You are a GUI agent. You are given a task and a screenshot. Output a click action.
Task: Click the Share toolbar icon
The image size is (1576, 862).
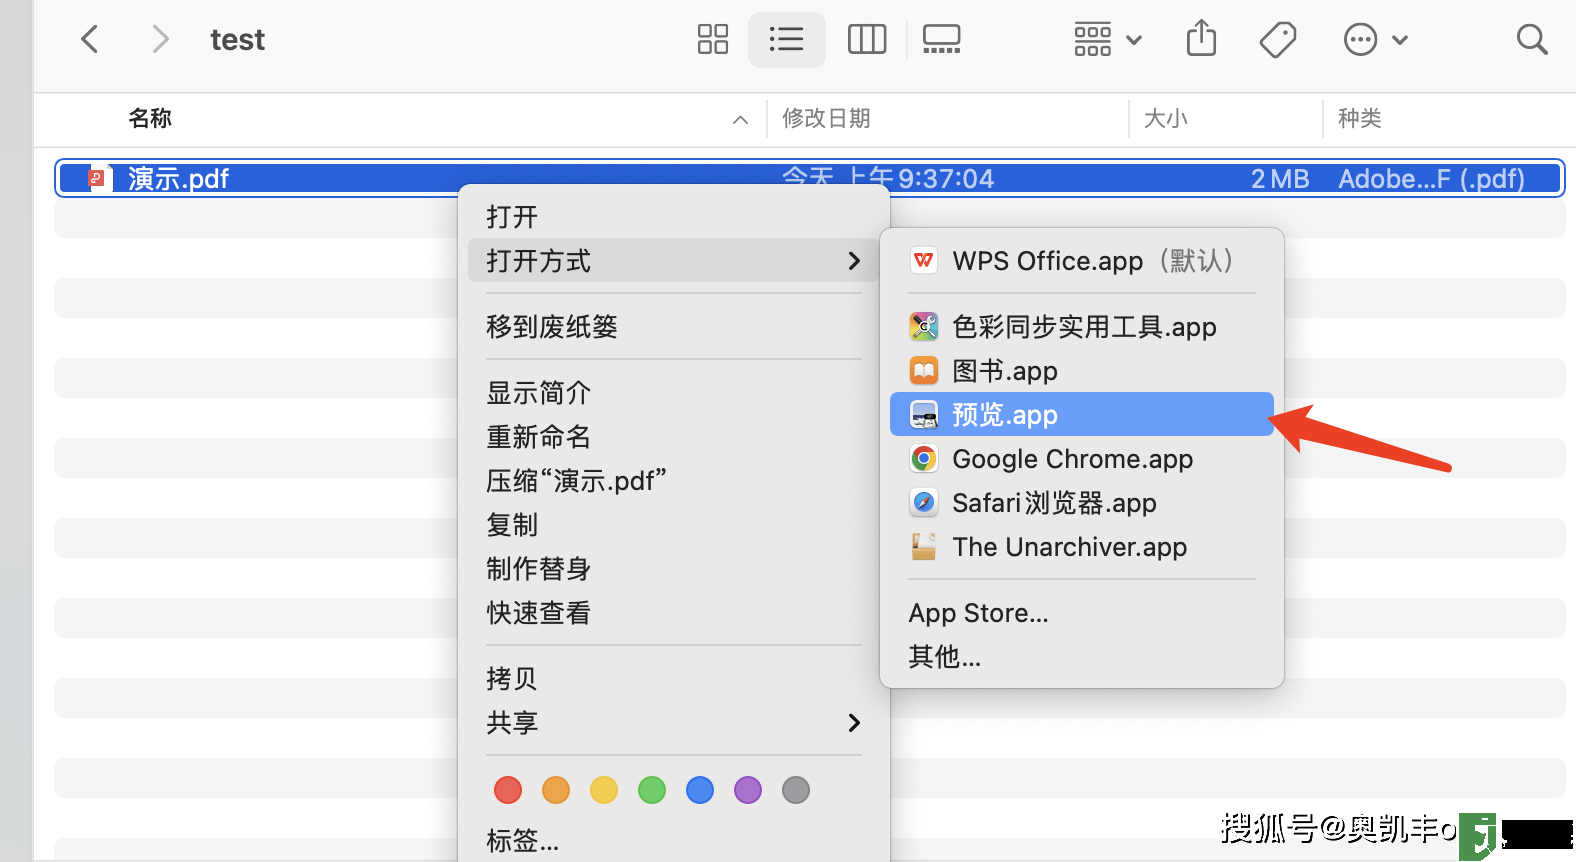(1201, 39)
